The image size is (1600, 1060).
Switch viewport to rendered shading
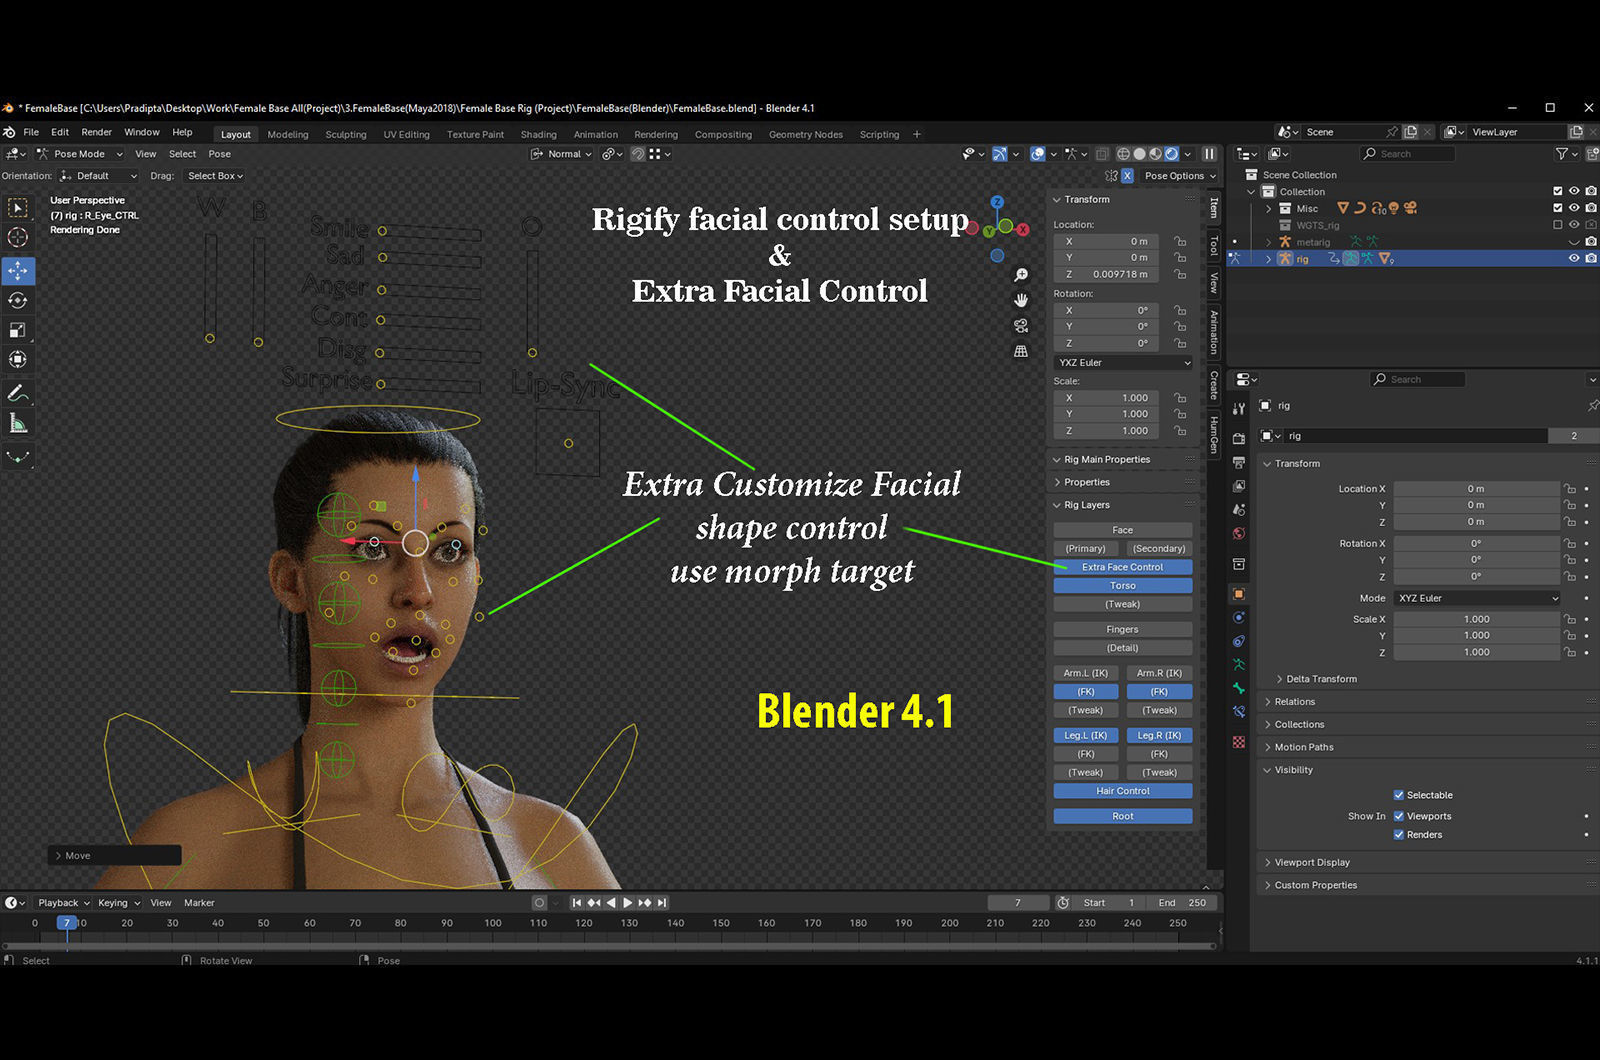[x=1172, y=154]
